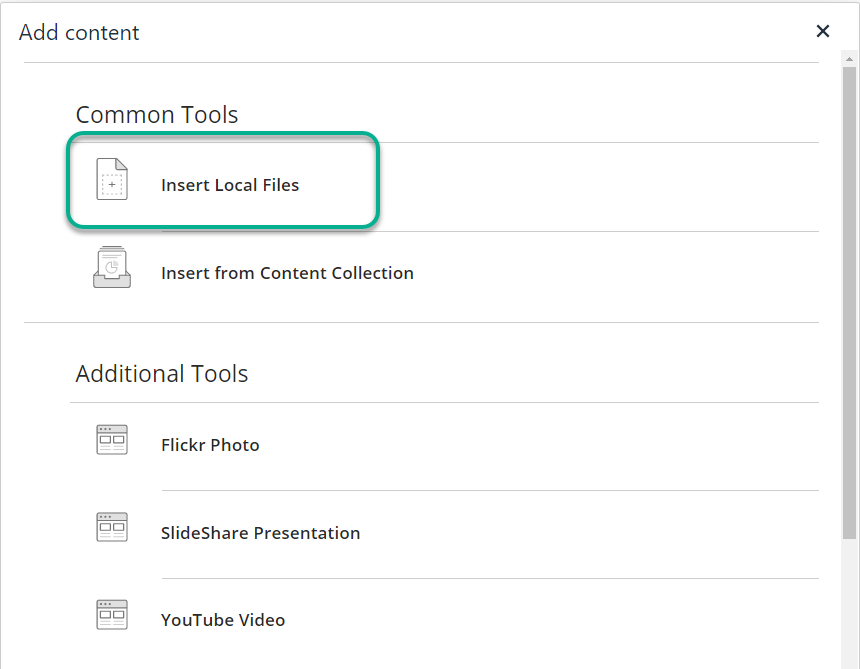Select SlideShare Presentation option

(261, 532)
